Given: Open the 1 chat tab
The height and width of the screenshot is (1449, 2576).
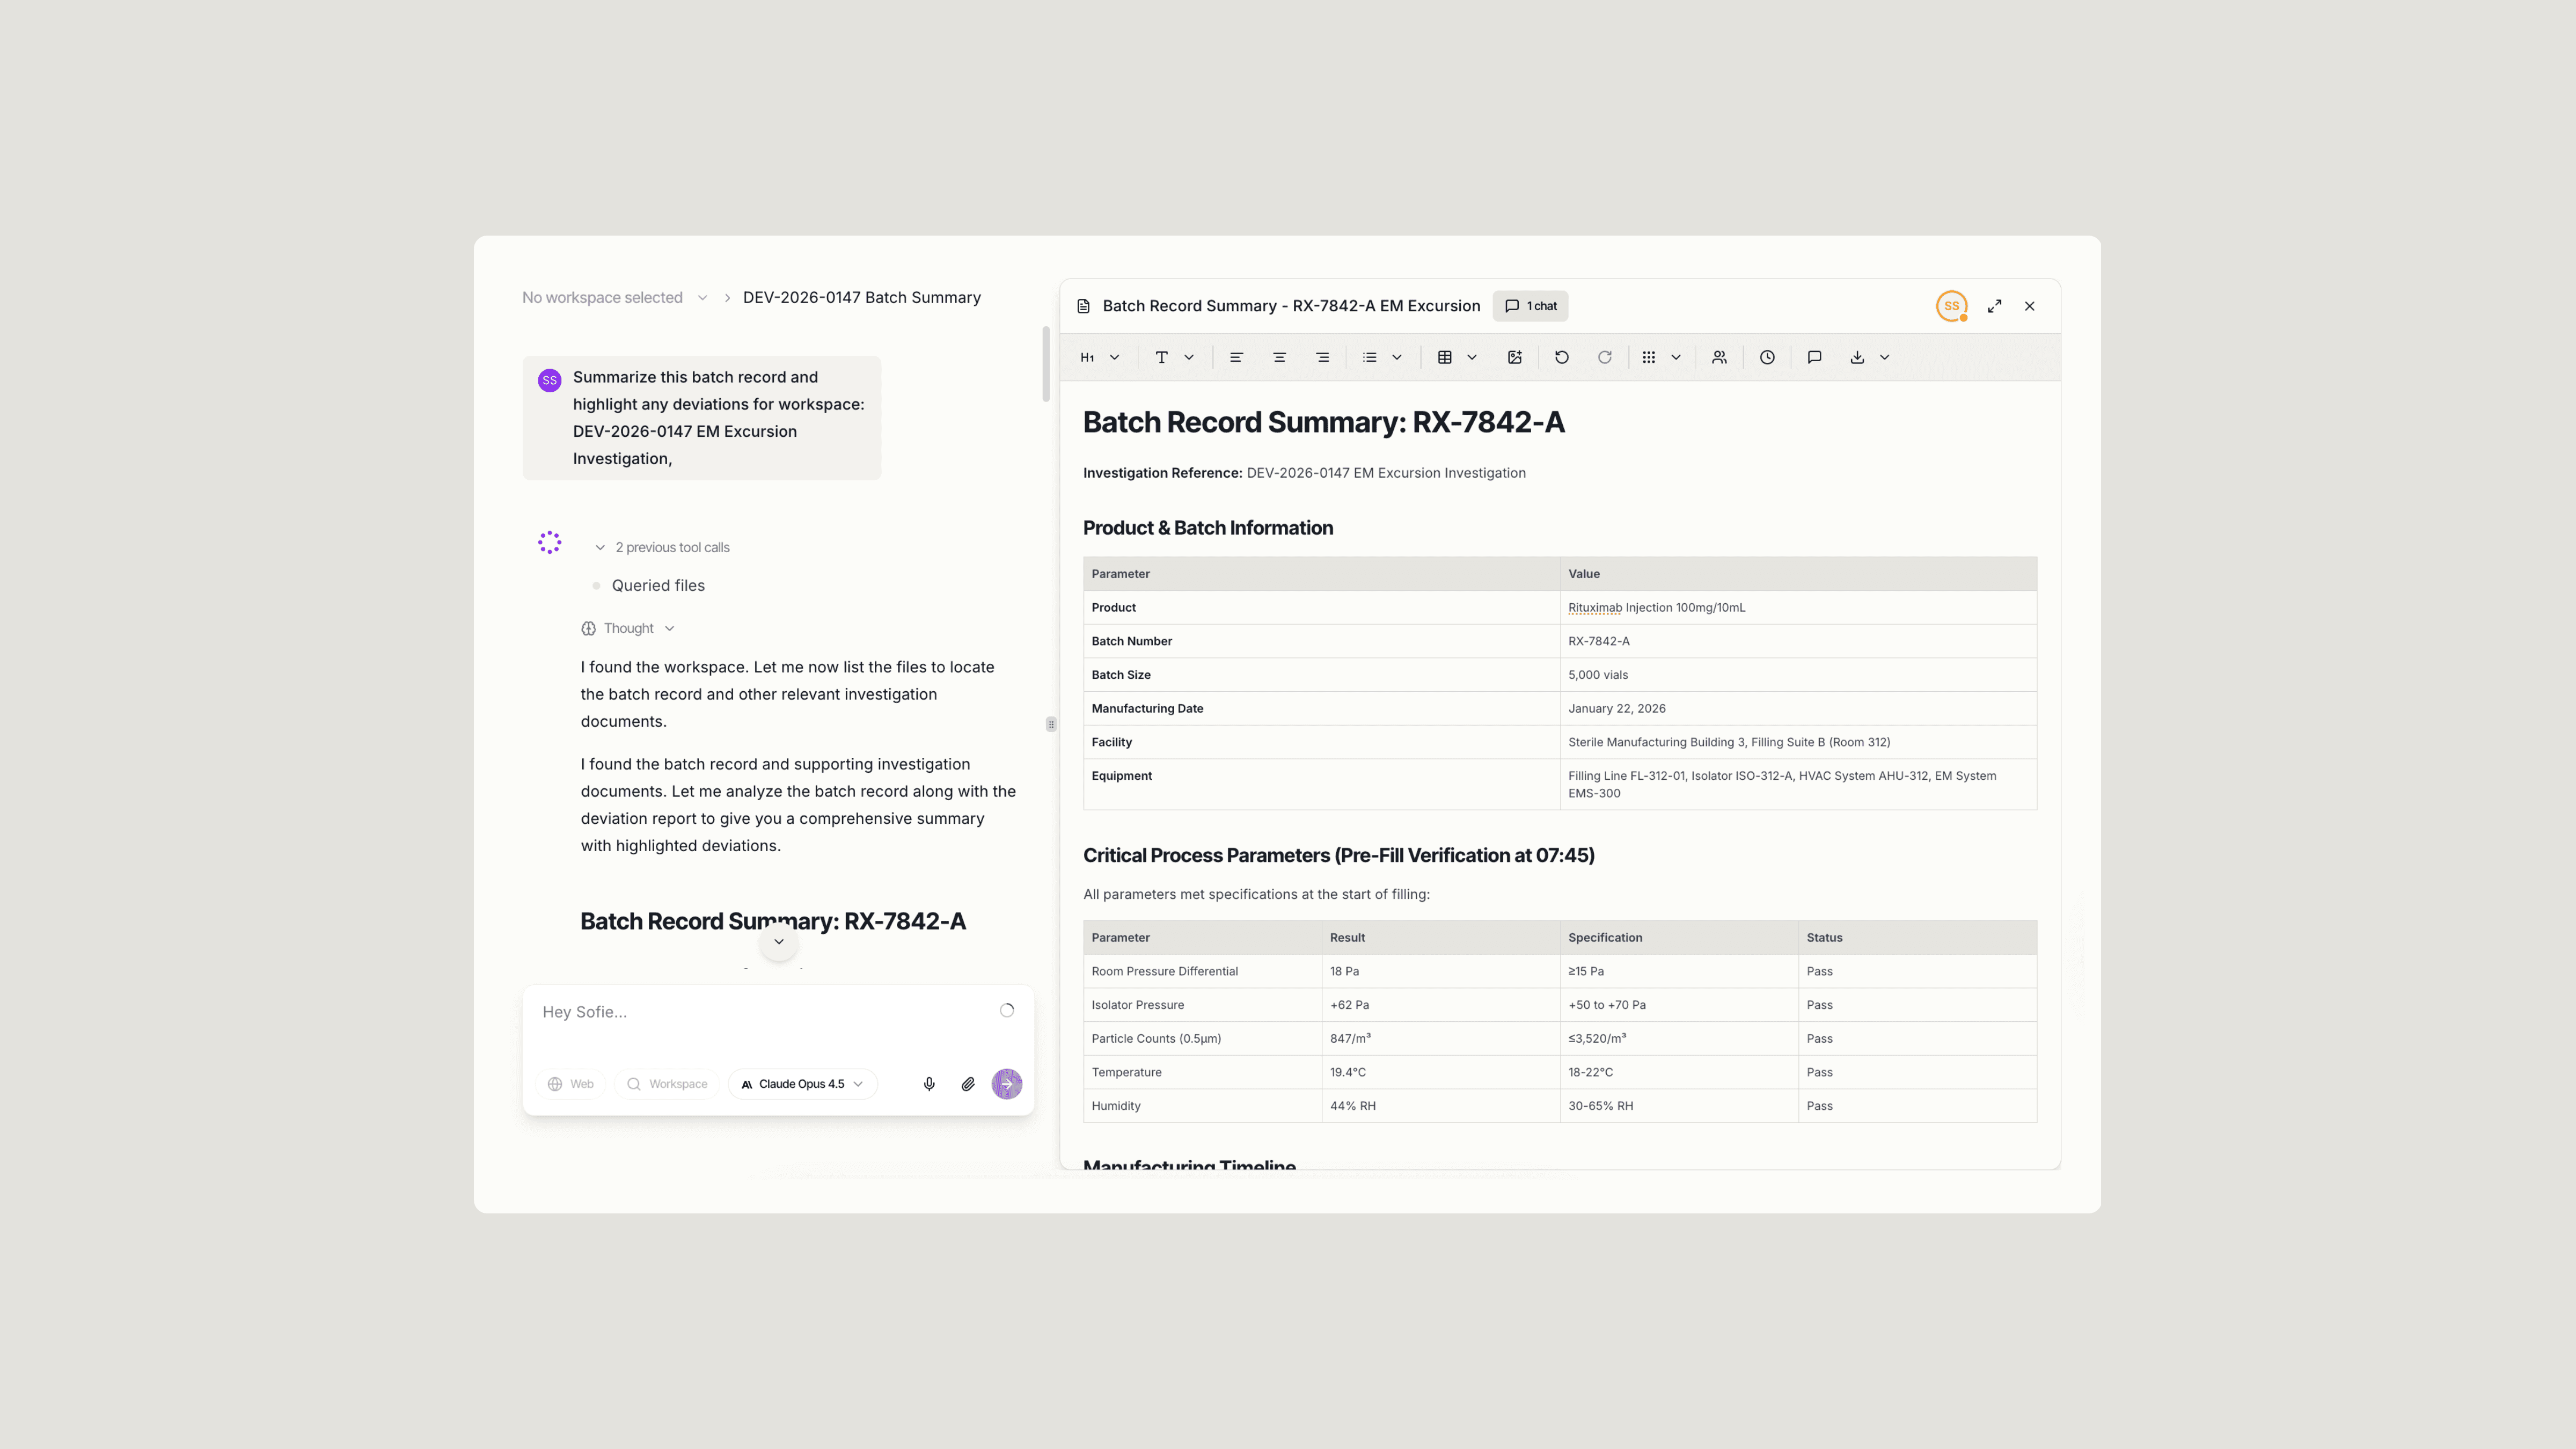Looking at the screenshot, I should pos(1530,306).
